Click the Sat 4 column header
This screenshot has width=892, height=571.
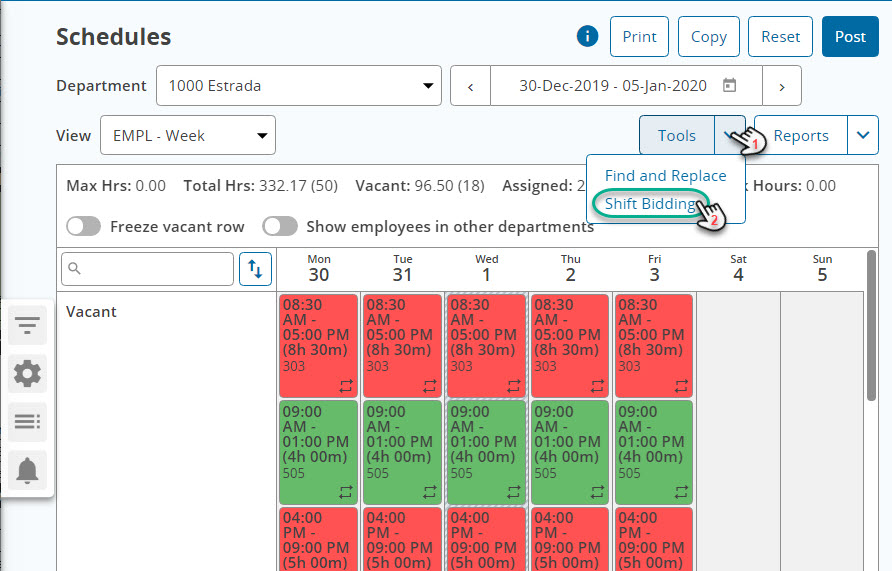coord(738,268)
